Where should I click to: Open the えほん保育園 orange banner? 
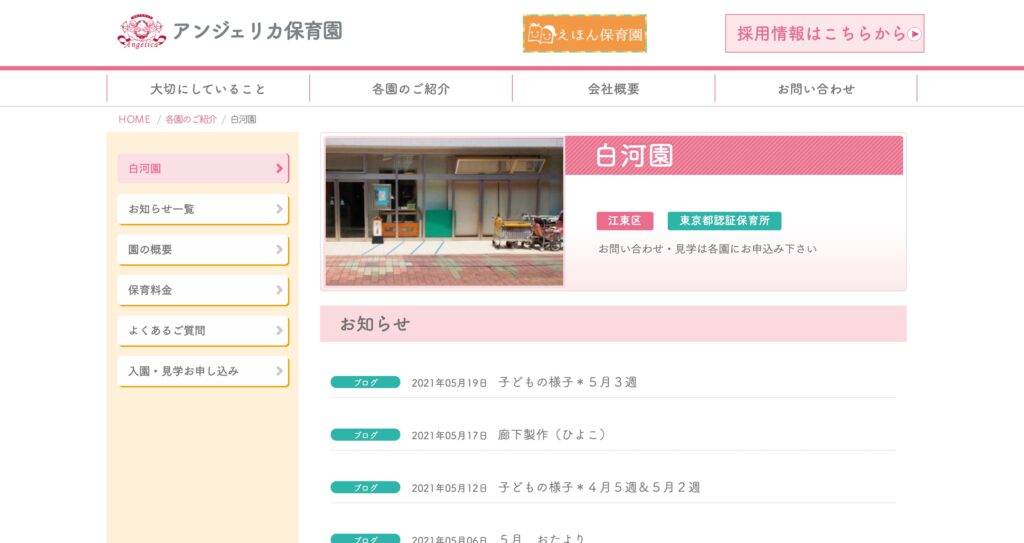point(584,34)
